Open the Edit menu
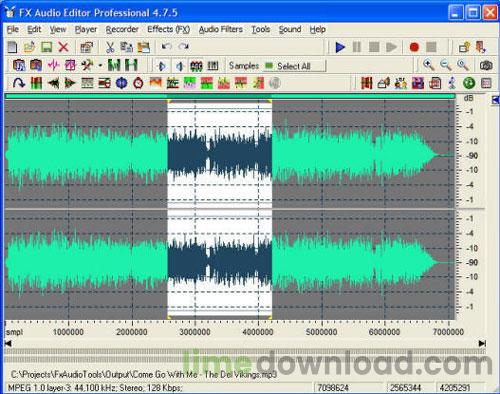Screen dimensions: 500x394 coord(34,29)
